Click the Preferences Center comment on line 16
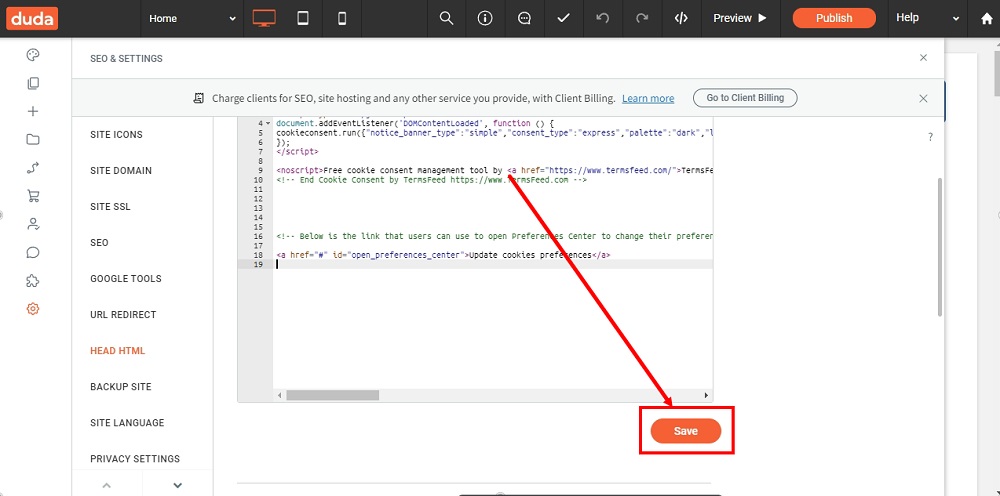The height and width of the screenshot is (496, 1000). [x=494, y=236]
